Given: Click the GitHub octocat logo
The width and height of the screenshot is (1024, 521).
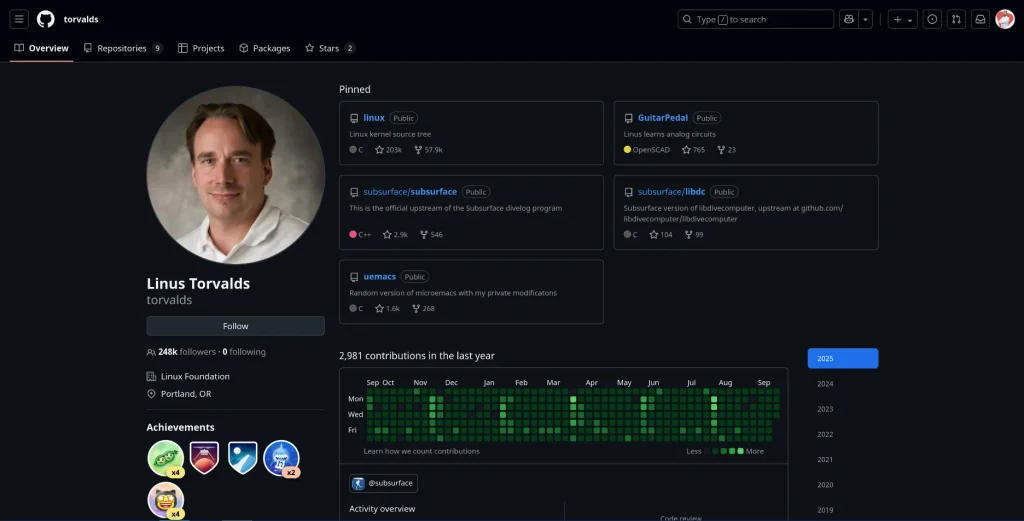Looking at the screenshot, I should 46,19.
